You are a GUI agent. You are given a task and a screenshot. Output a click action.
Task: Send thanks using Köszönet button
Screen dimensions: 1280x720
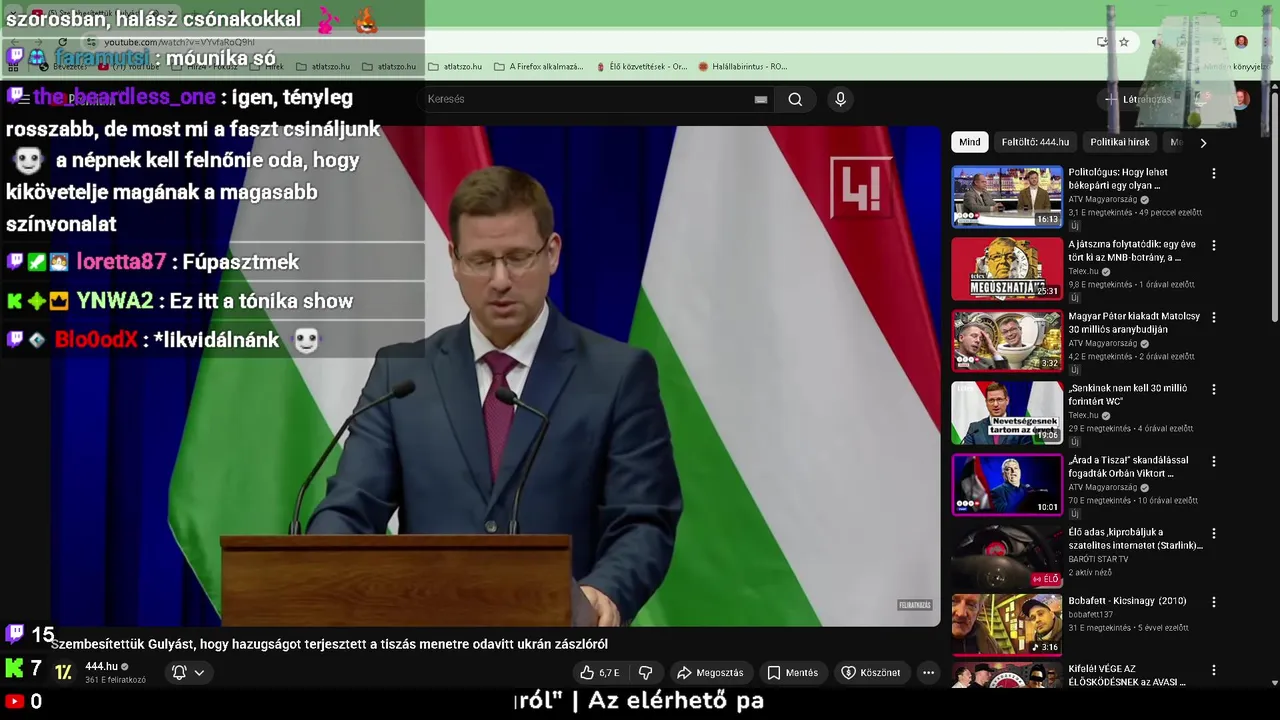click(871, 673)
